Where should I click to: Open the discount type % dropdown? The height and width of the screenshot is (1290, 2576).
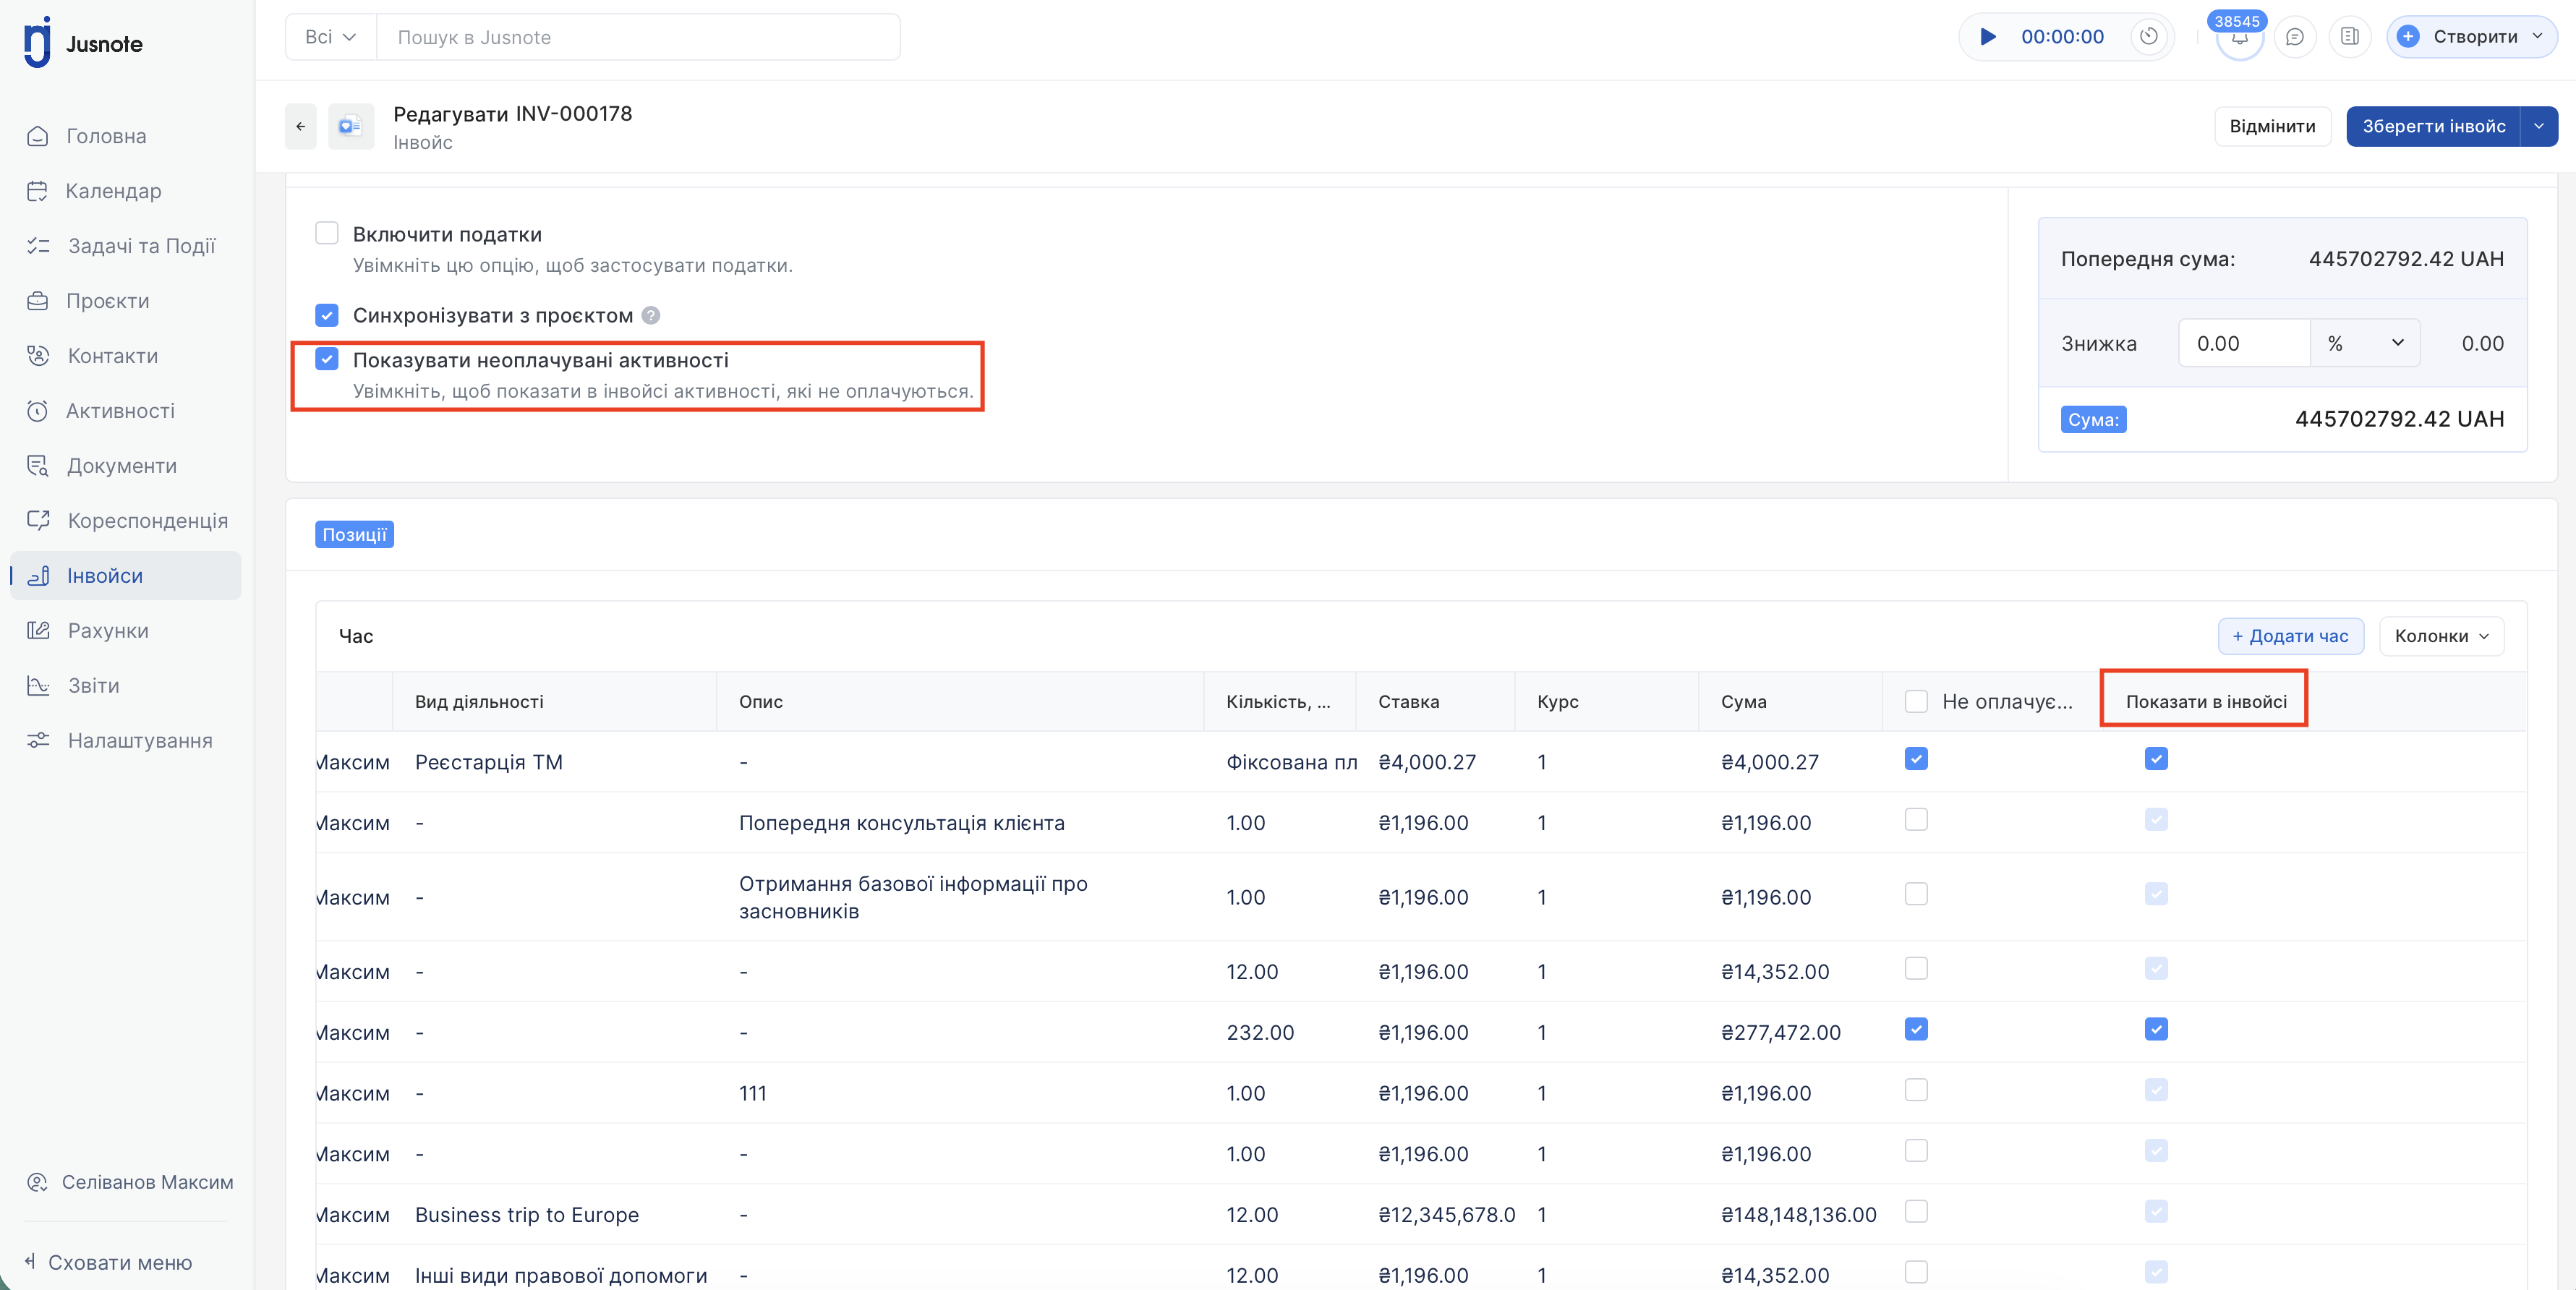tap(2364, 343)
